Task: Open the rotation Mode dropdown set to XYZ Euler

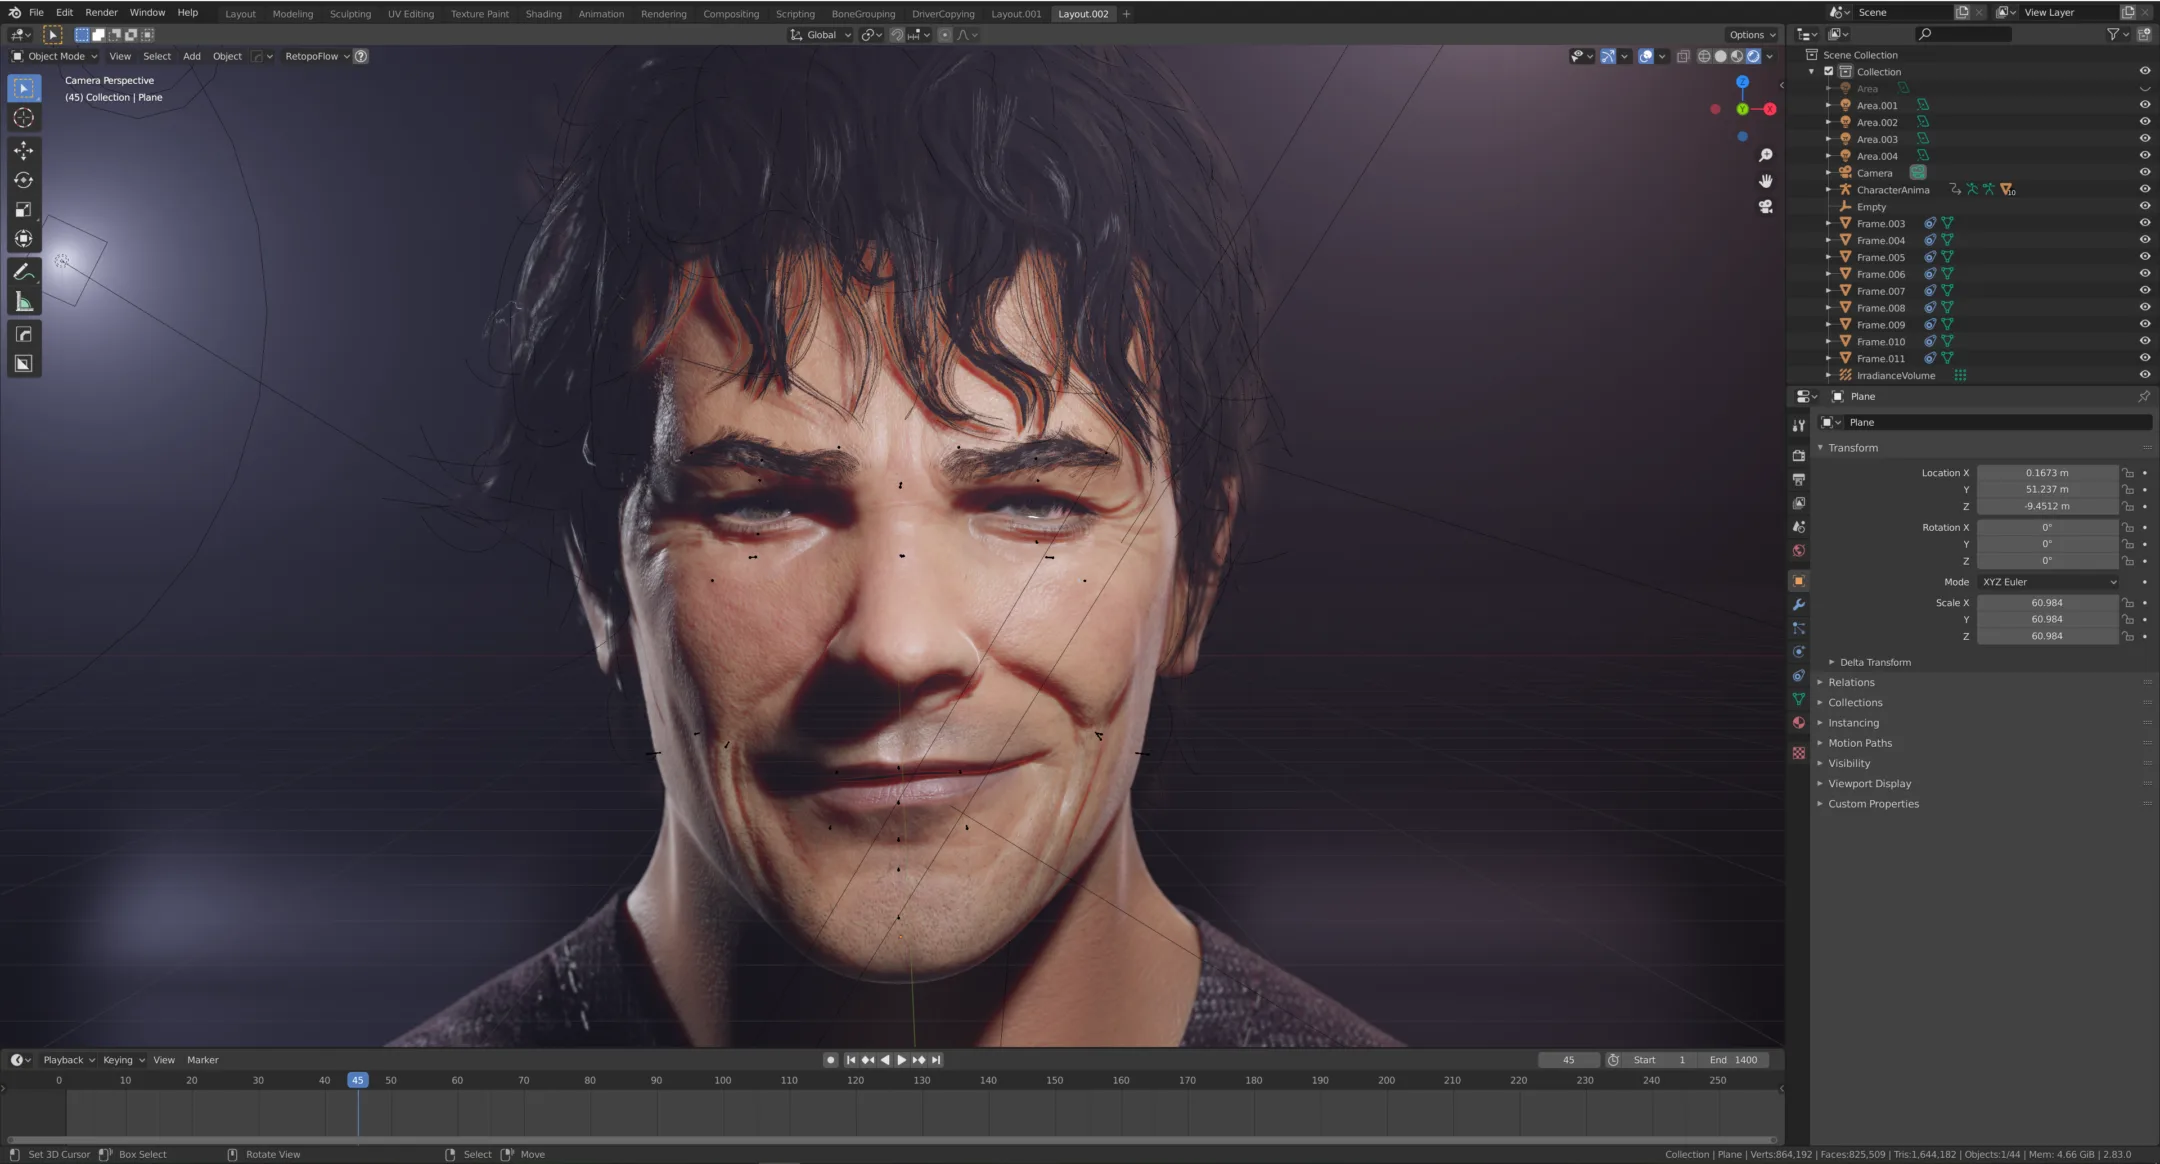Action: pyautogui.click(x=2048, y=581)
